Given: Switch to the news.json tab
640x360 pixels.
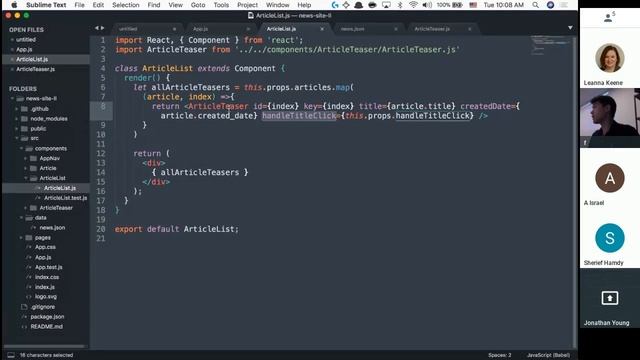Looking at the screenshot, I should pyautogui.click(x=352, y=29).
